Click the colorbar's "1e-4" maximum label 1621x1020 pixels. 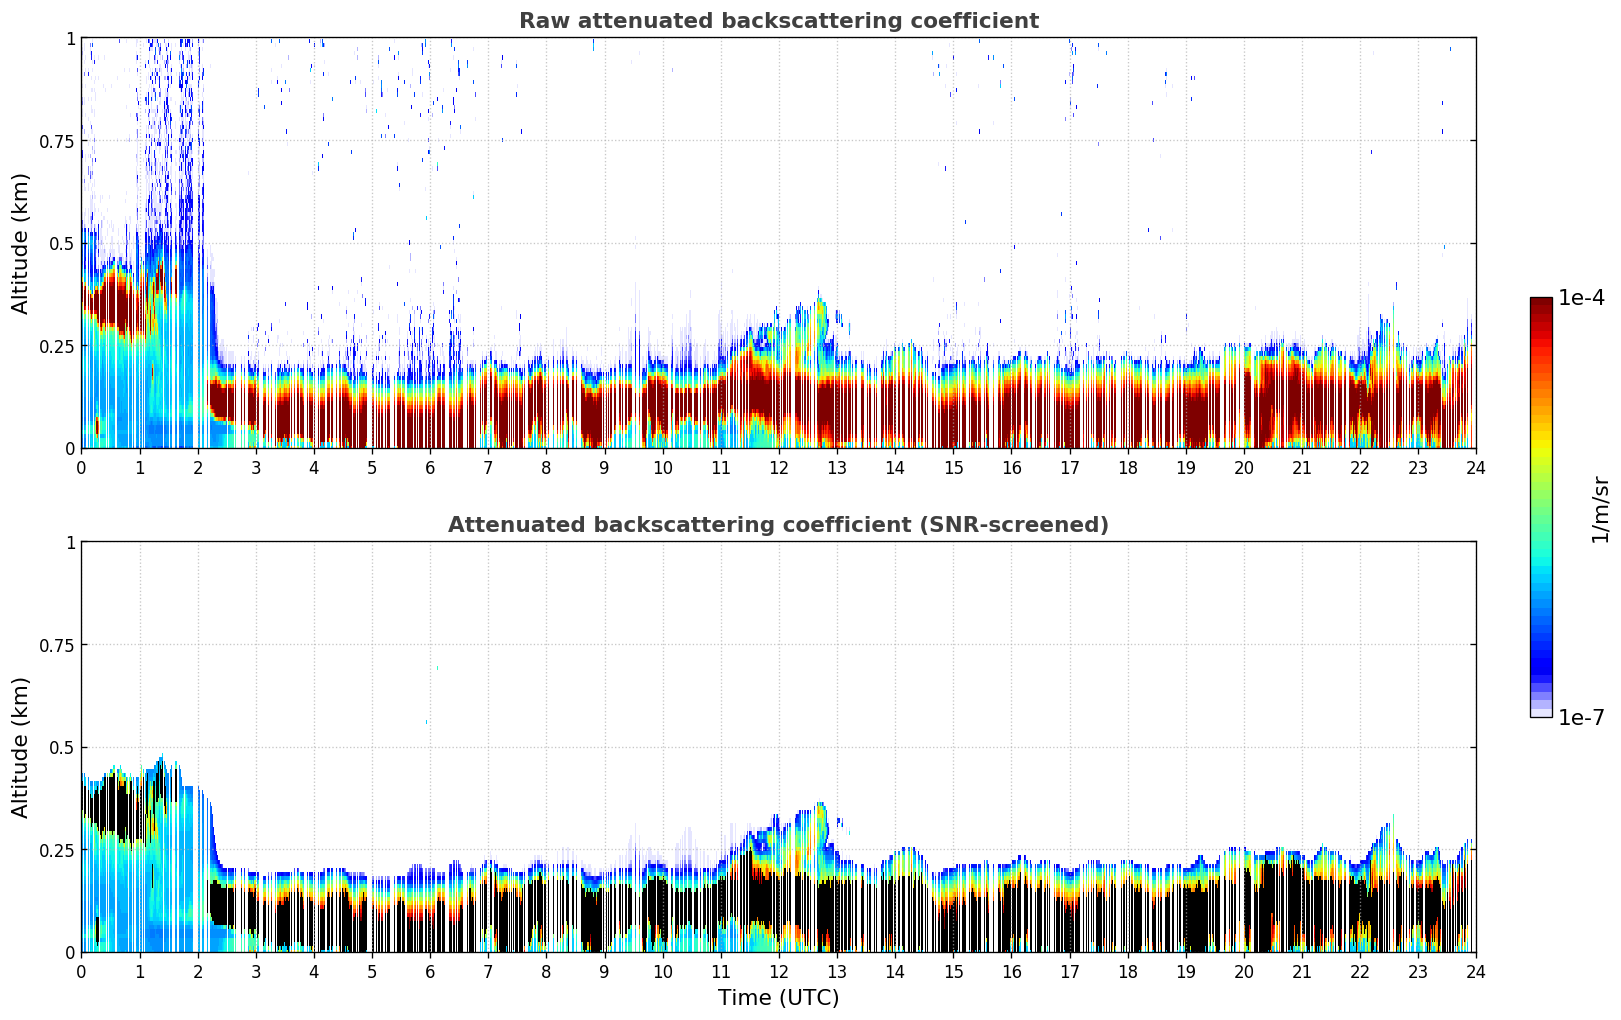(1581, 298)
